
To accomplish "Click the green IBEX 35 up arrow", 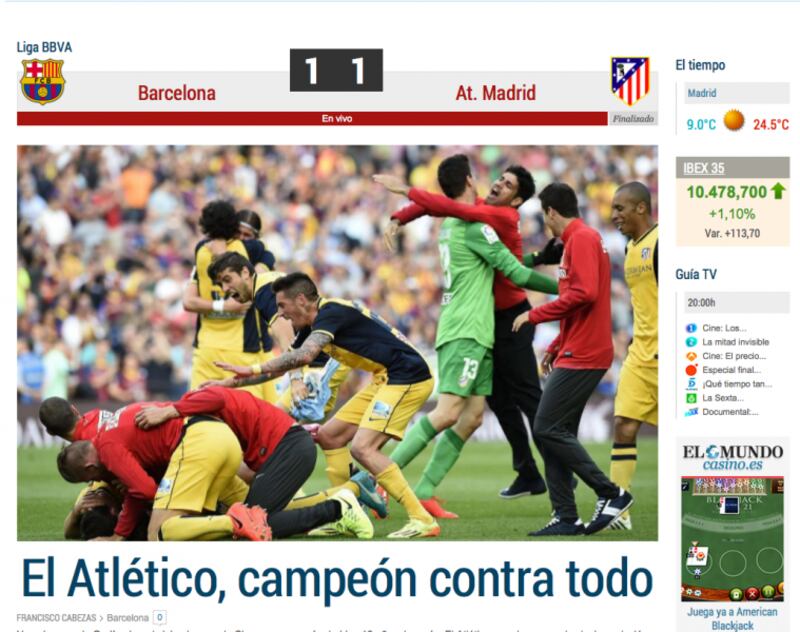I will (x=778, y=191).
